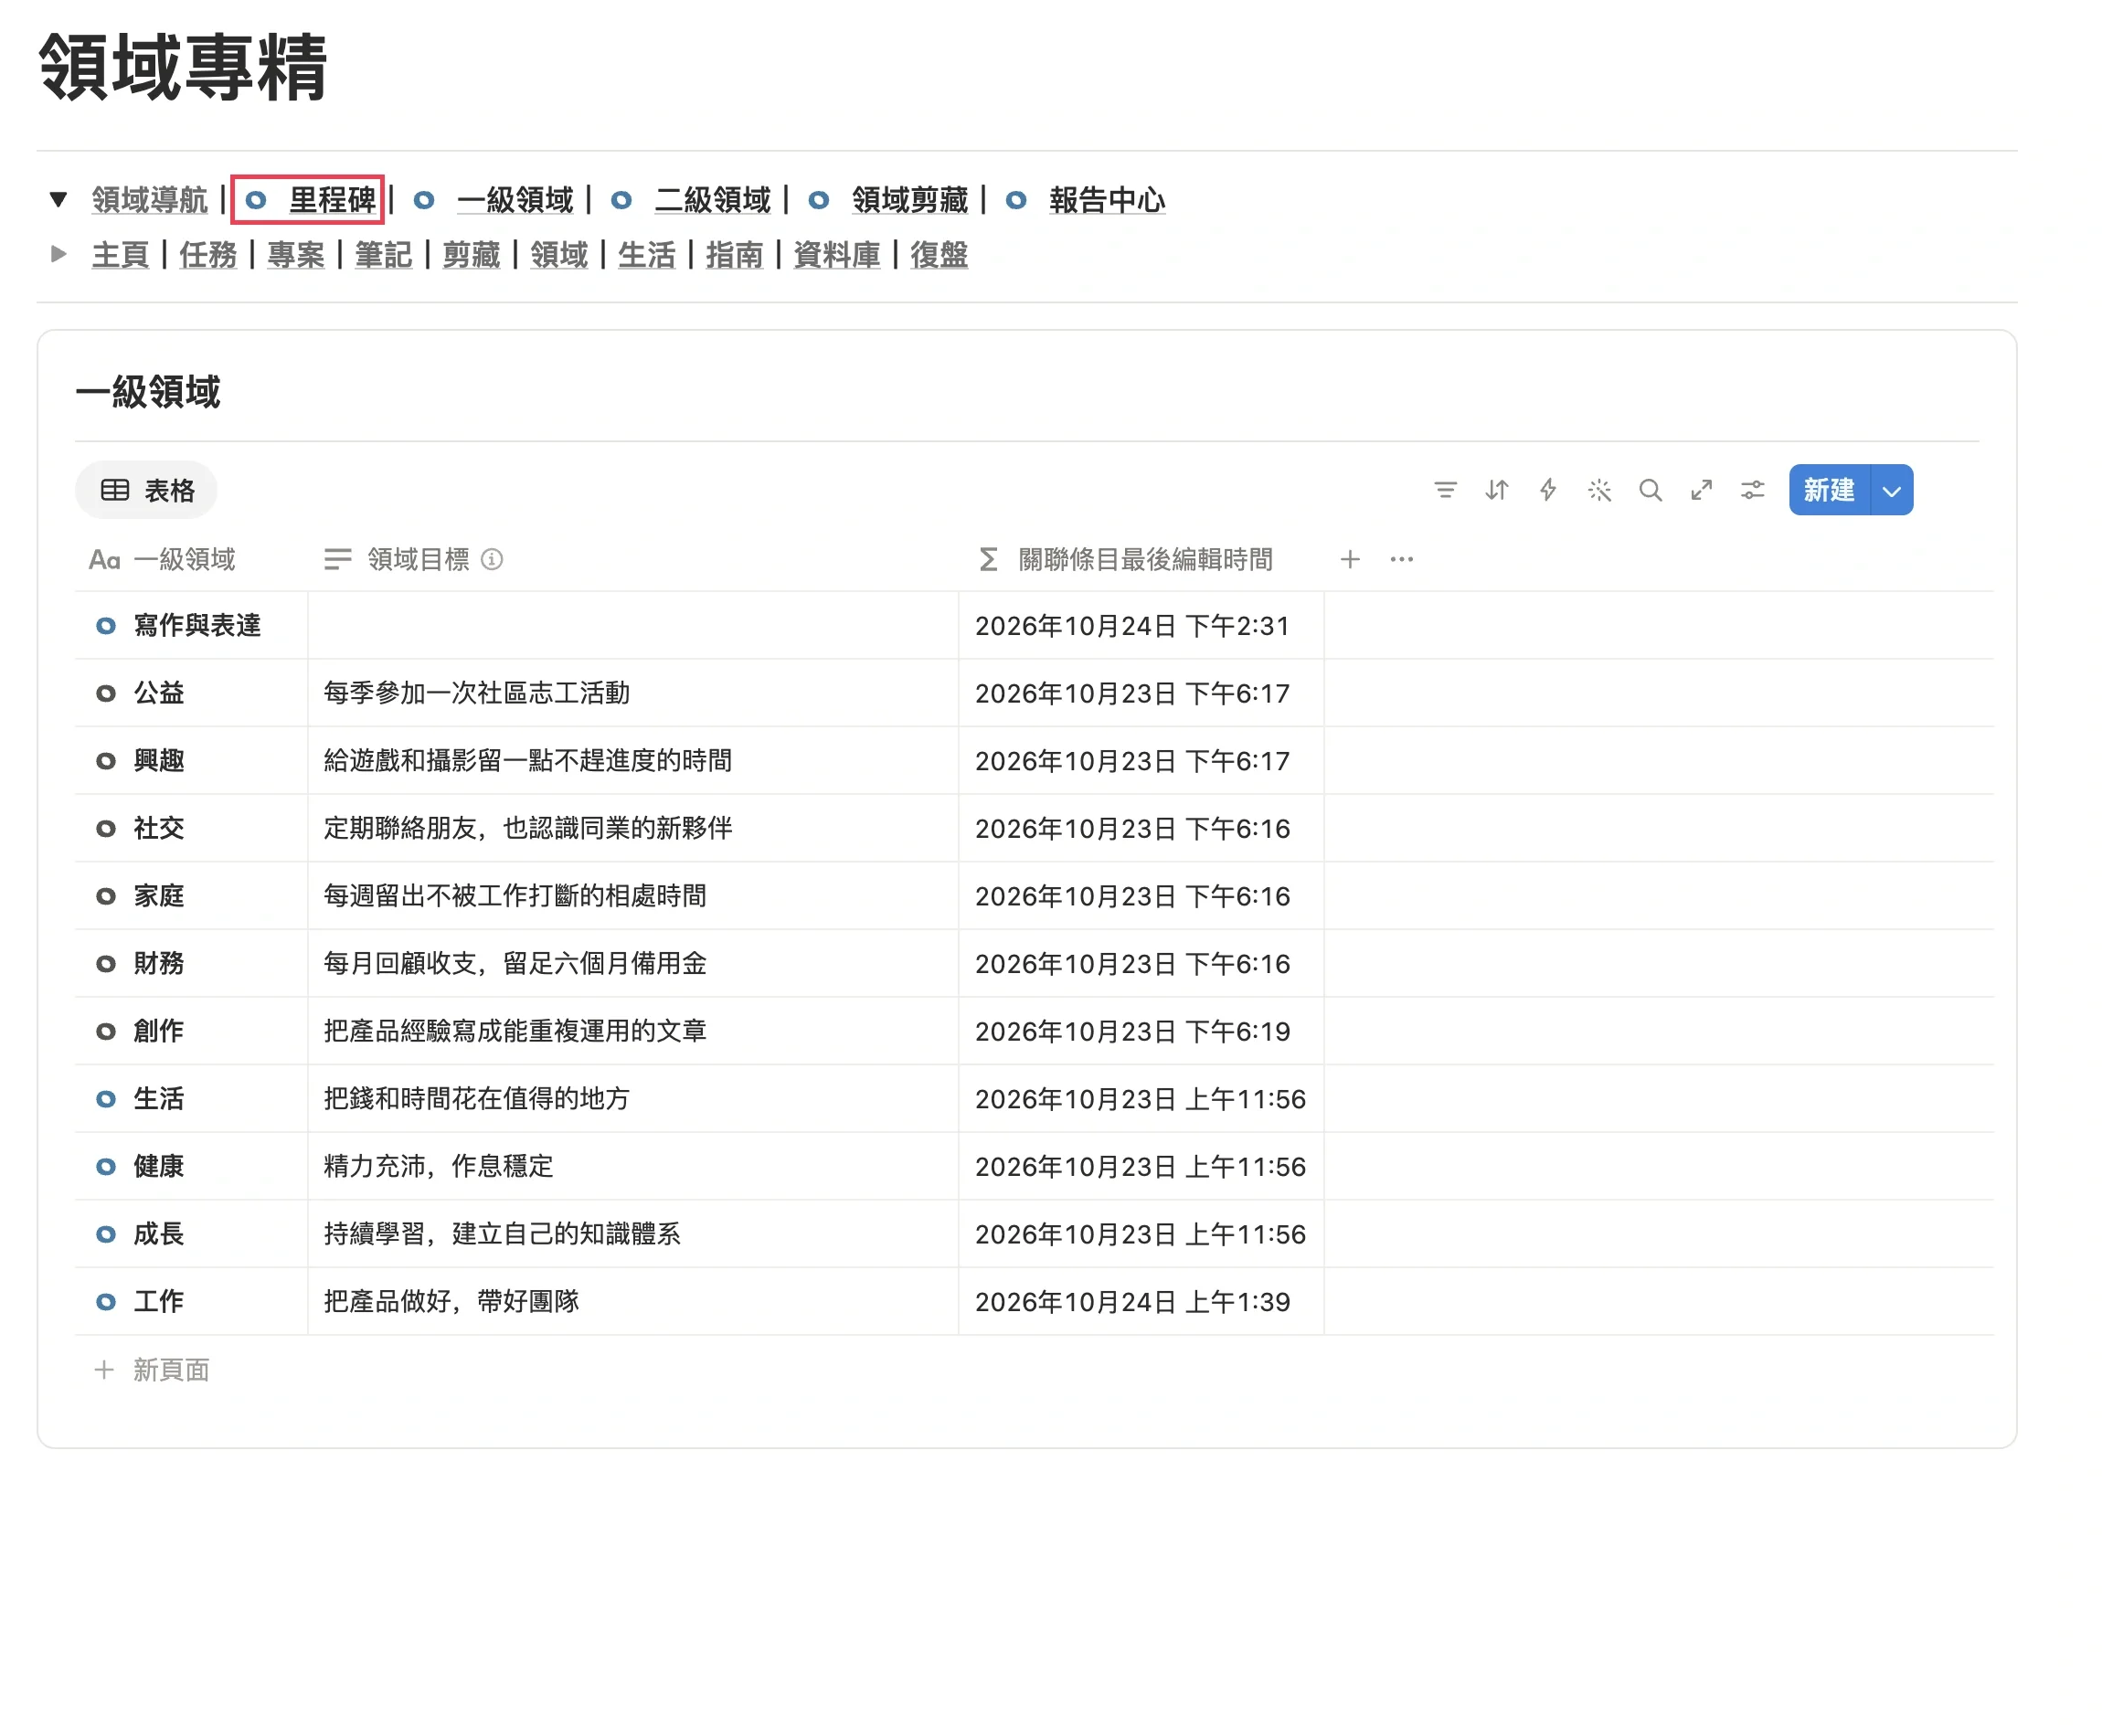Click the page icon of 公益 row
This screenshot has height=1736, width=2102.
(x=105, y=693)
